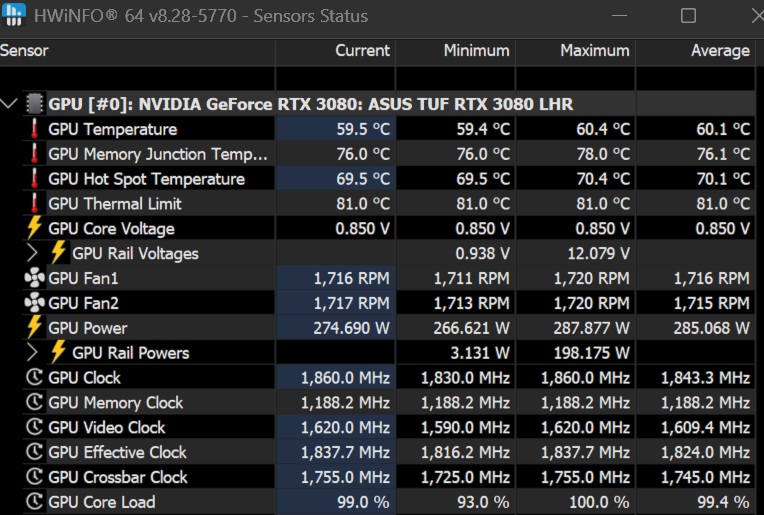This screenshot has height=515, width=764.
Task: Click lightning bolt icon next to GPU Core Voltage
Action: click(34, 228)
